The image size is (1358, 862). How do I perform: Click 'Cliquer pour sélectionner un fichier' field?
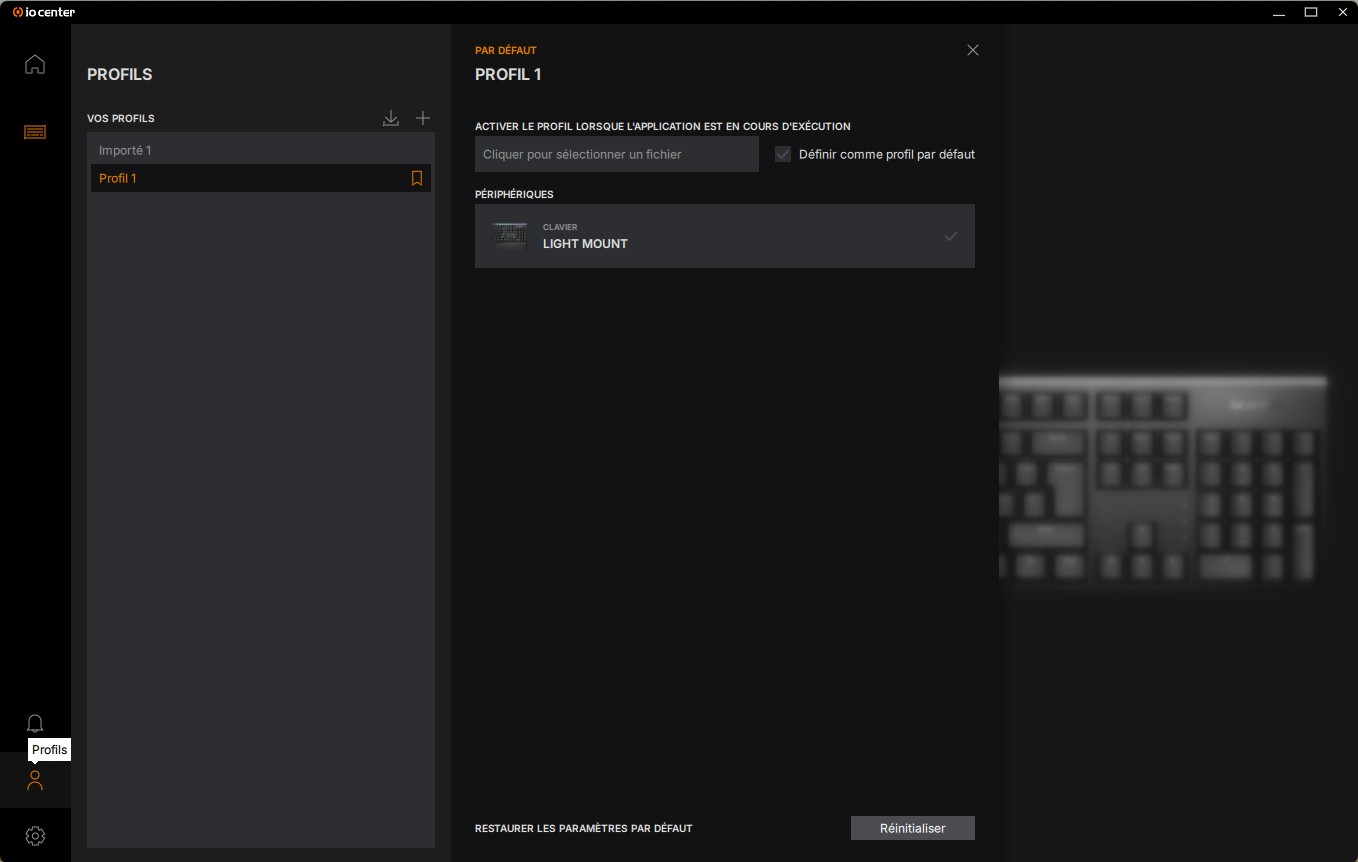click(x=616, y=154)
